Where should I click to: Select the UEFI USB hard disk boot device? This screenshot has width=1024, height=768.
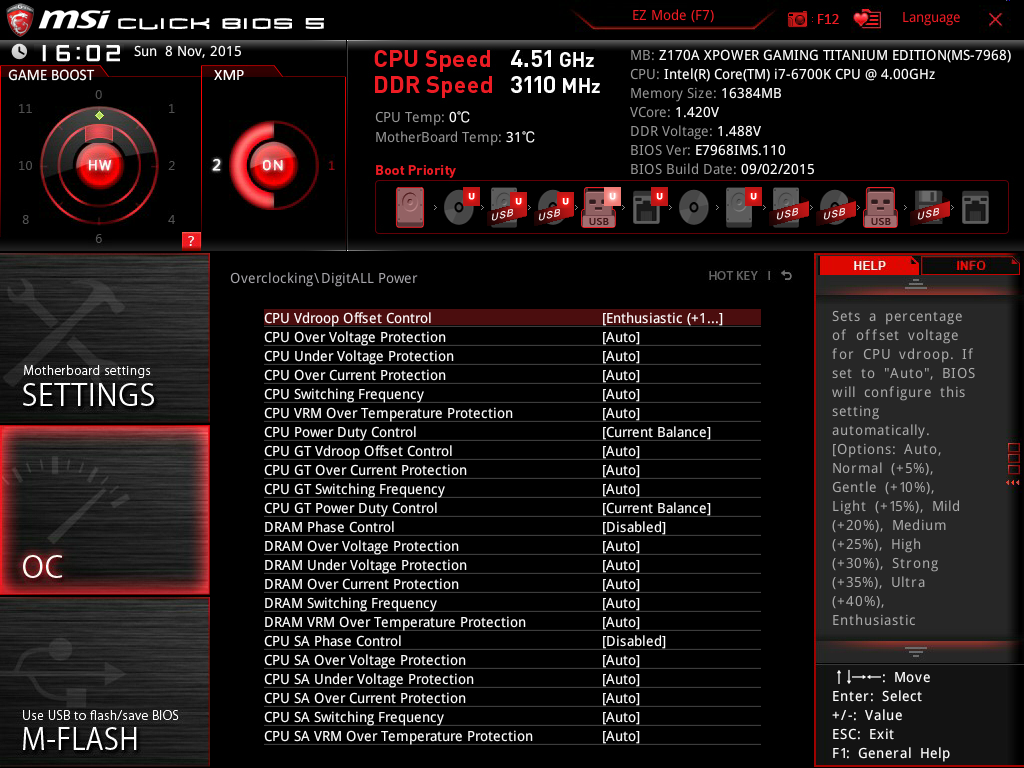[x=507, y=208]
